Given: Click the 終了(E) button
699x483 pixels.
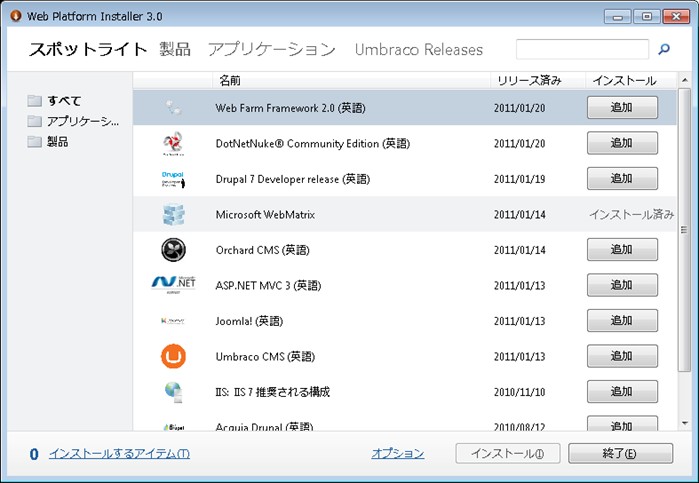Looking at the screenshot, I should [x=620, y=454].
